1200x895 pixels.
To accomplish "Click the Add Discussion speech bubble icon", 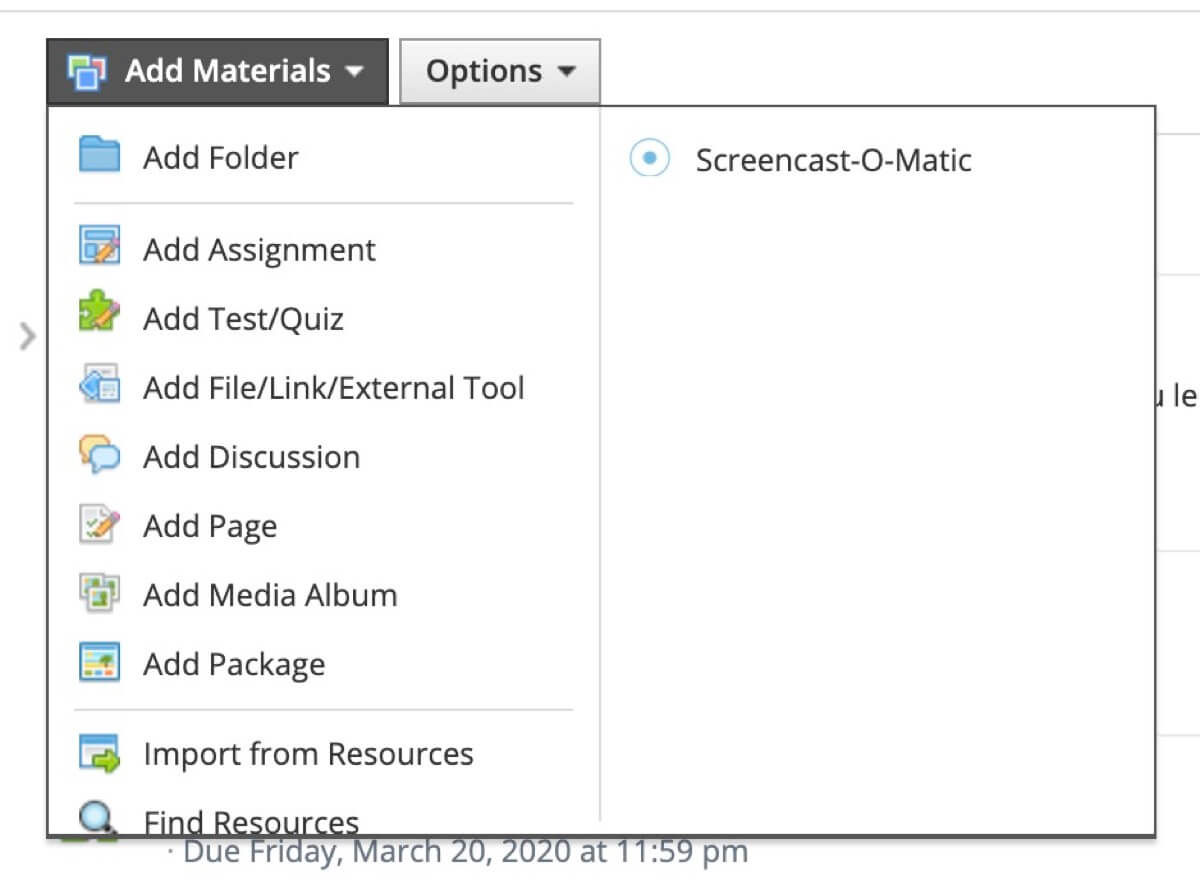I will coord(99,455).
